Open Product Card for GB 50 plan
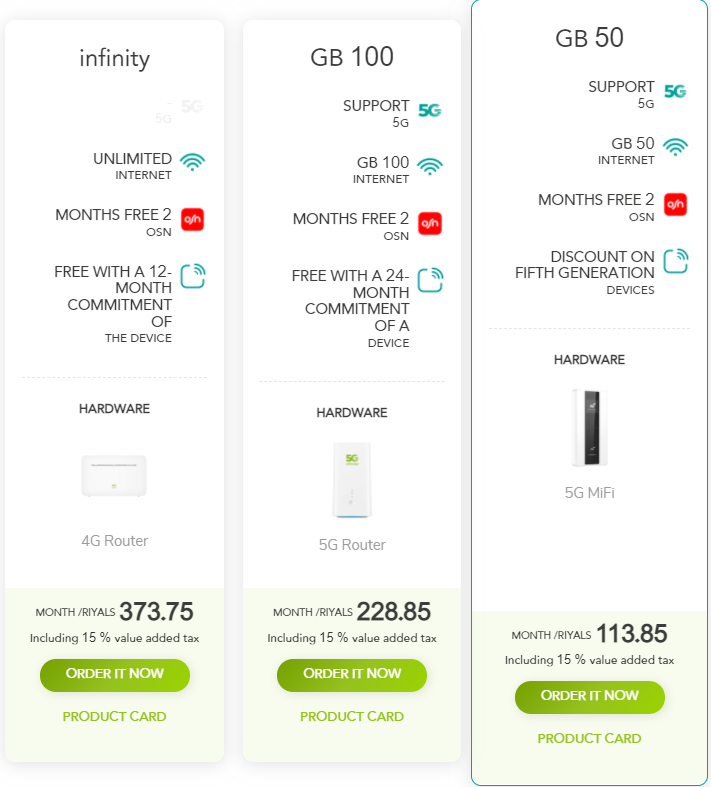The width and height of the screenshot is (711, 787). click(x=589, y=738)
